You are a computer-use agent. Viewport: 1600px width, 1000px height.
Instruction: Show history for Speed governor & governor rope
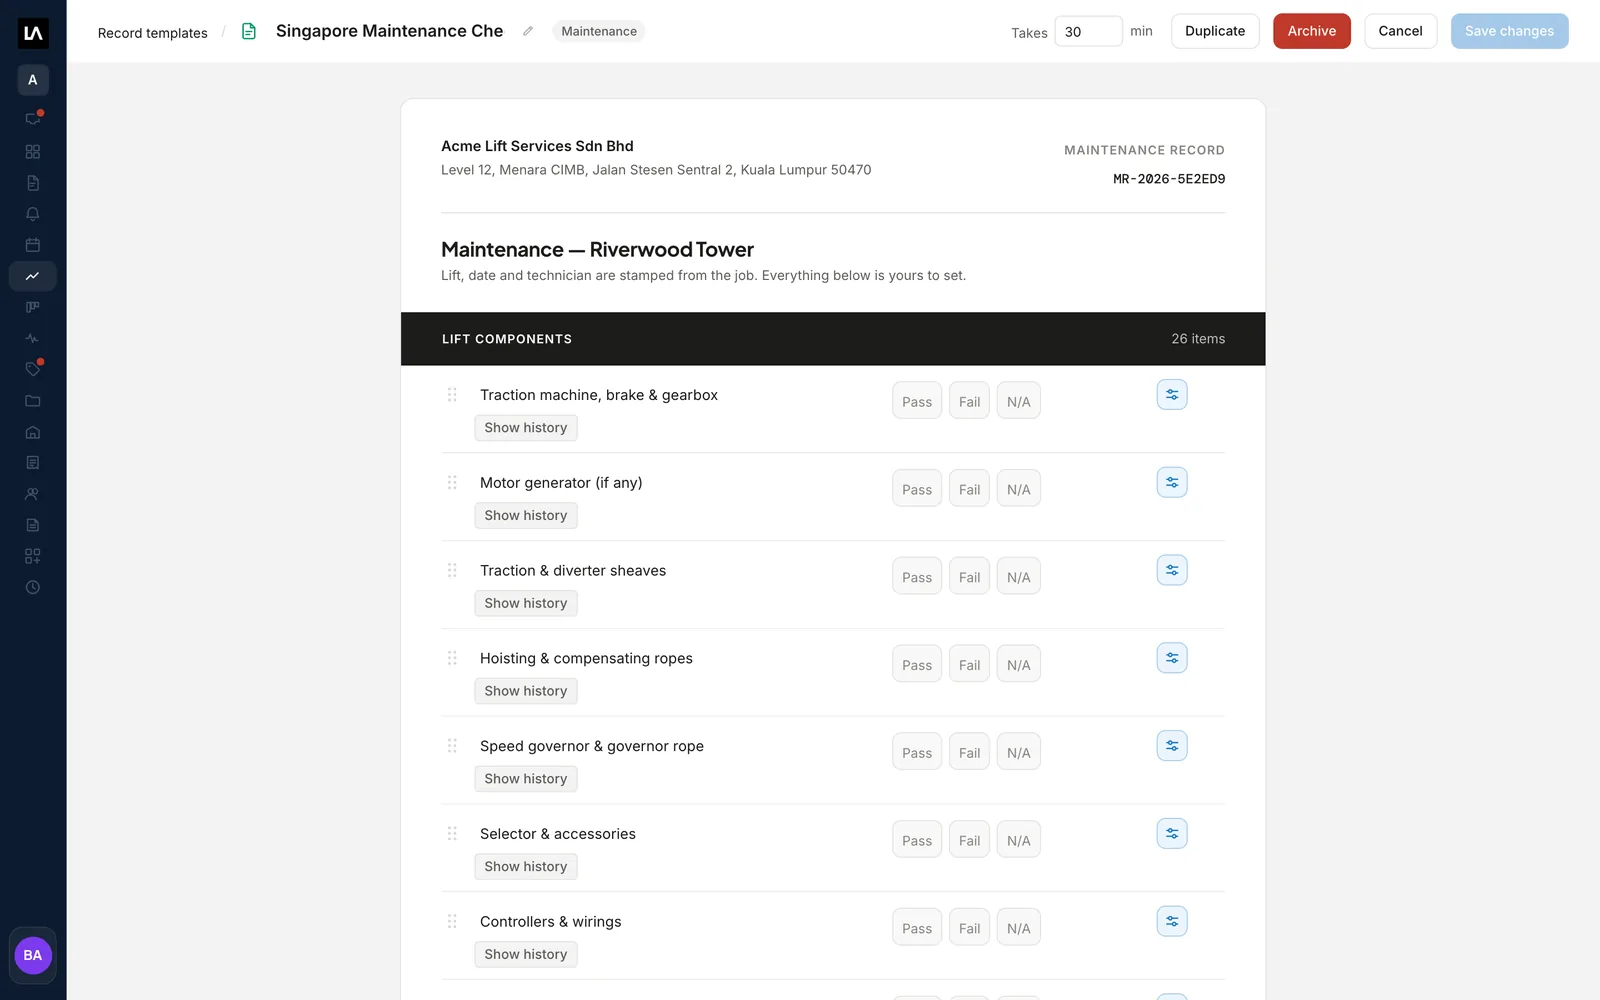click(x=526, y=779)
